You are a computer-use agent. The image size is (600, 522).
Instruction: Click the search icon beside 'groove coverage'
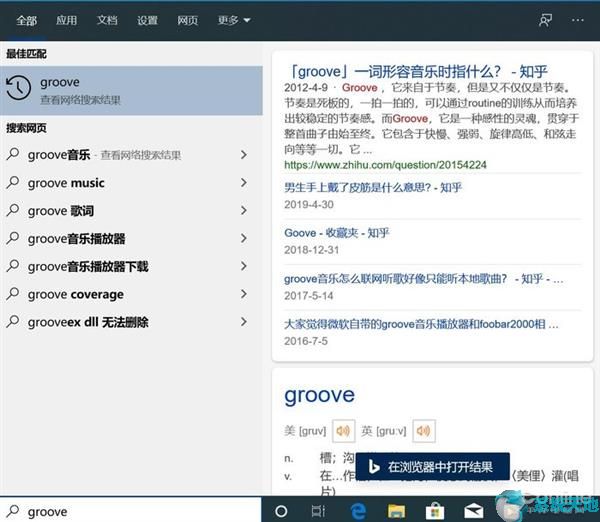click(13, 294)
